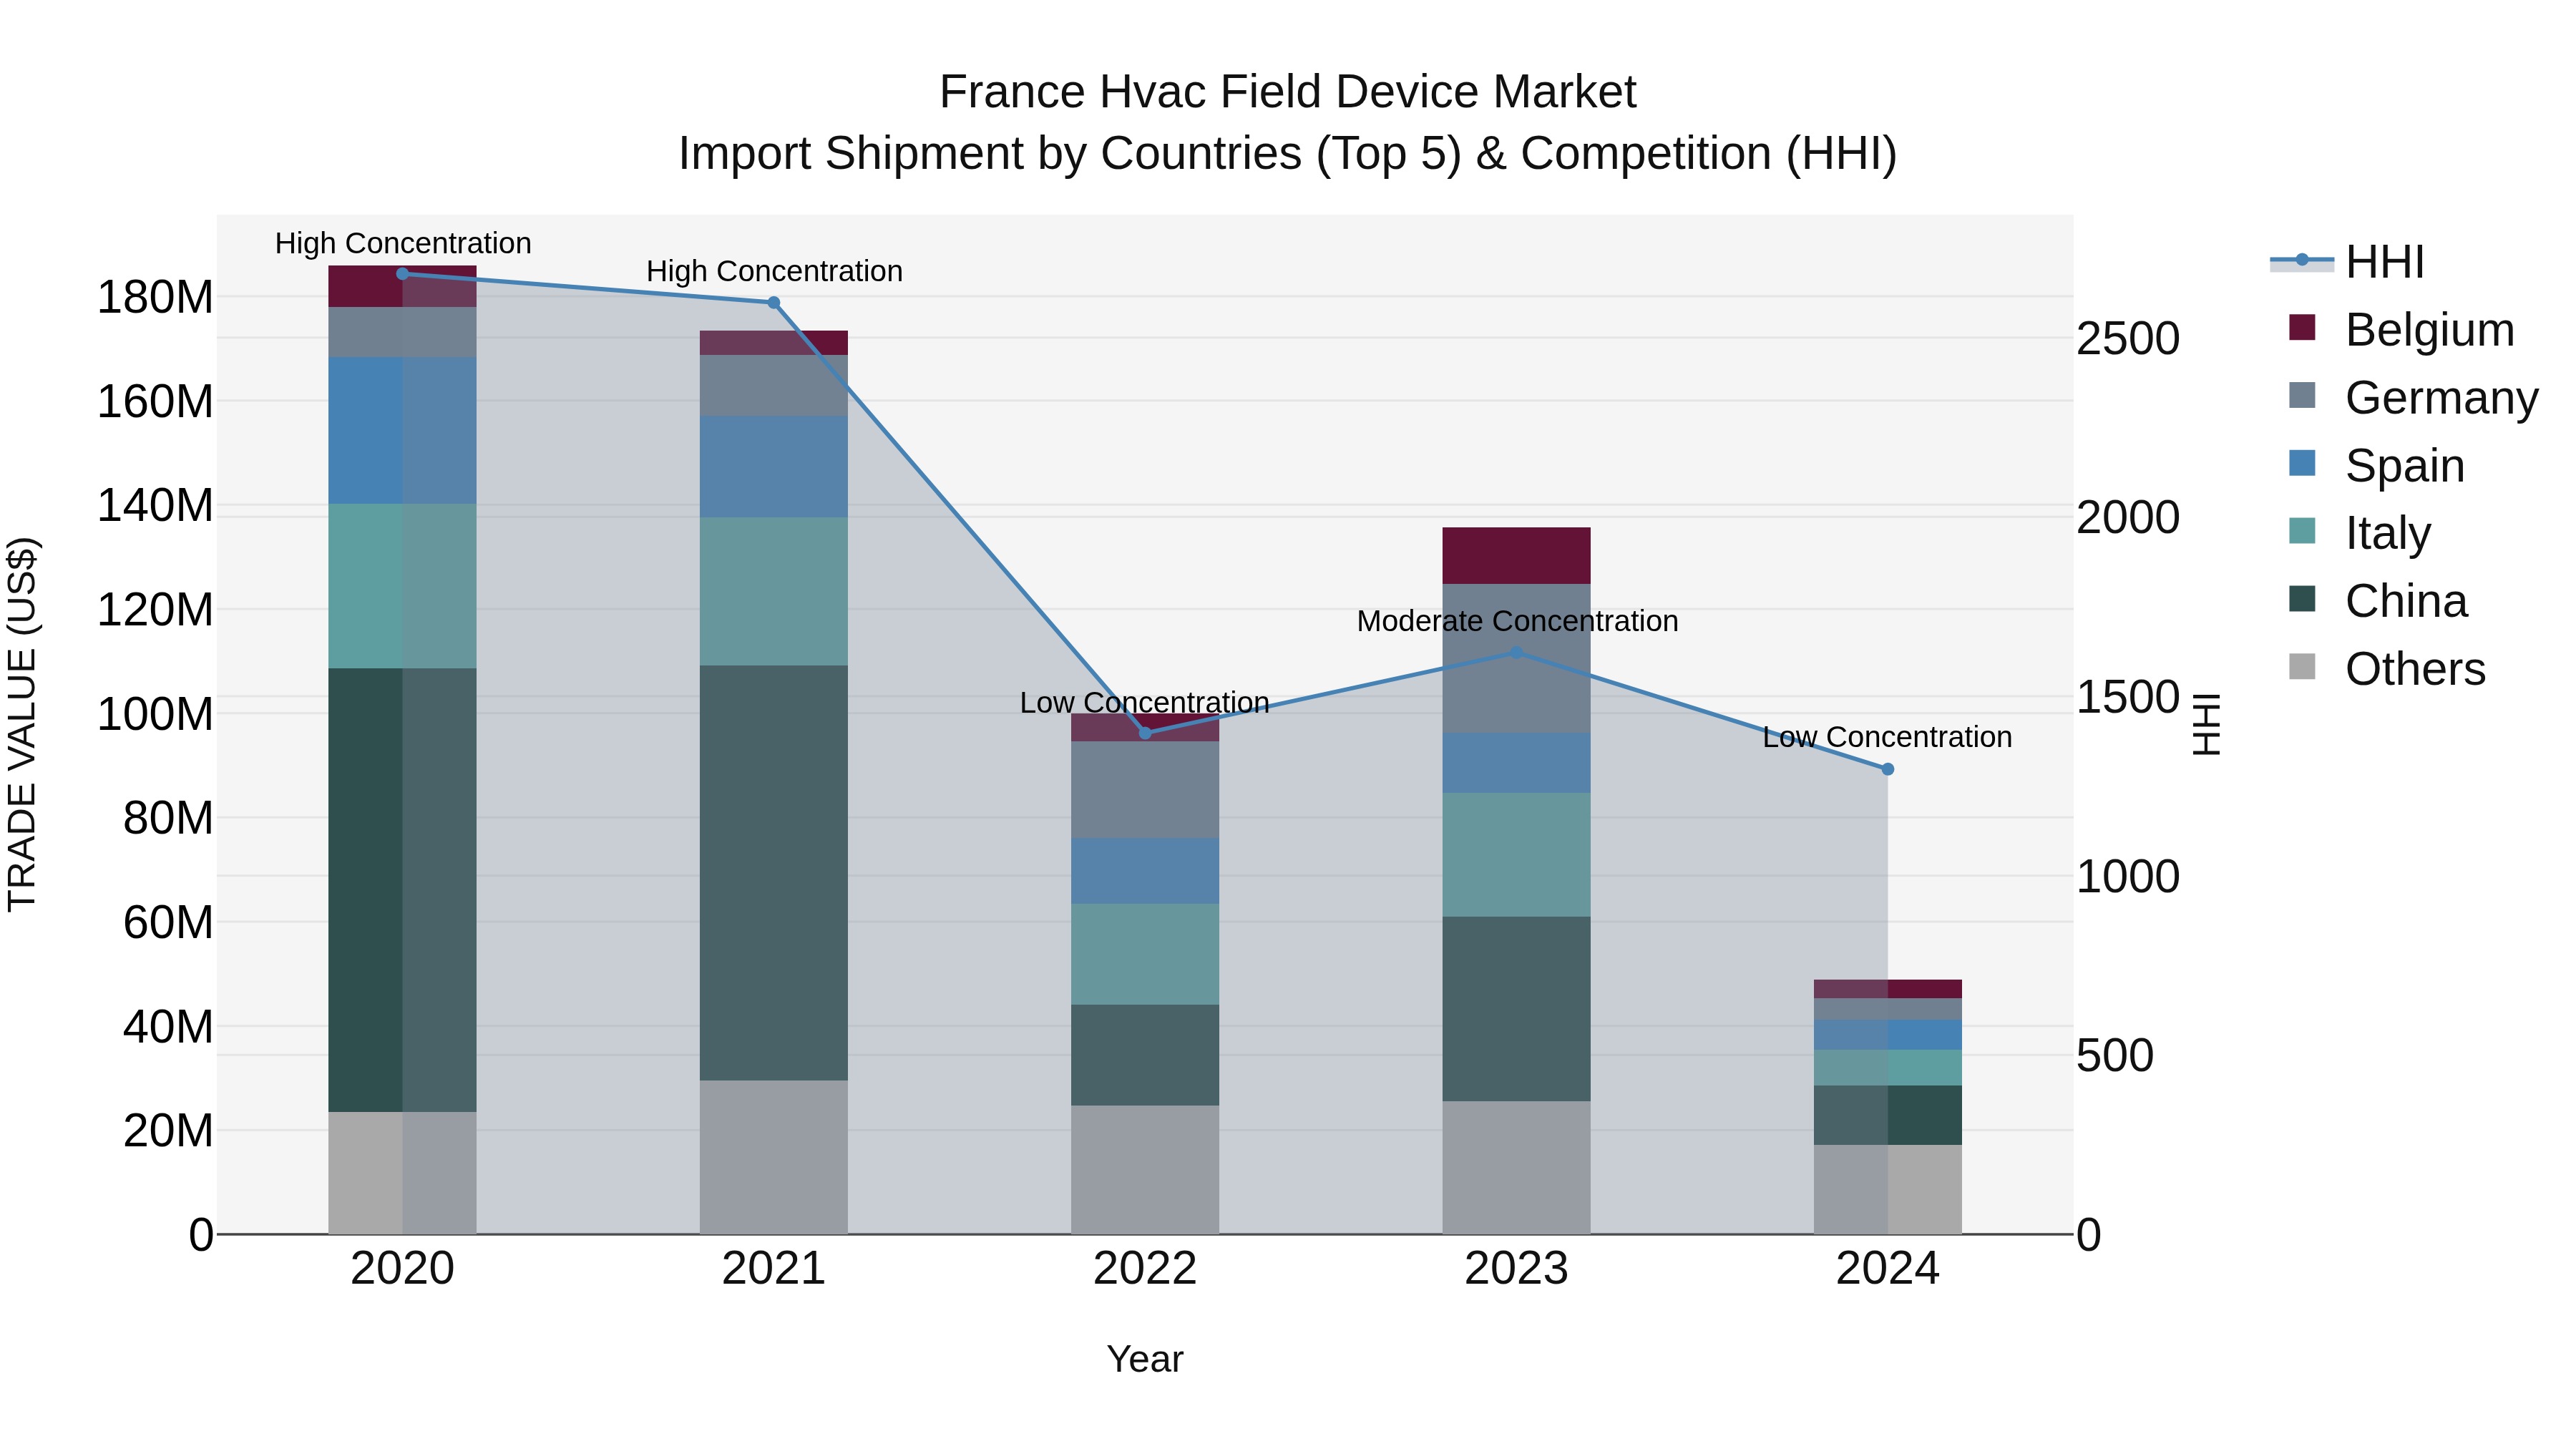Click the Germany segment in the 2023 bar
The width and height of the screenshot is (2576, 1449).
(1517, 659)
